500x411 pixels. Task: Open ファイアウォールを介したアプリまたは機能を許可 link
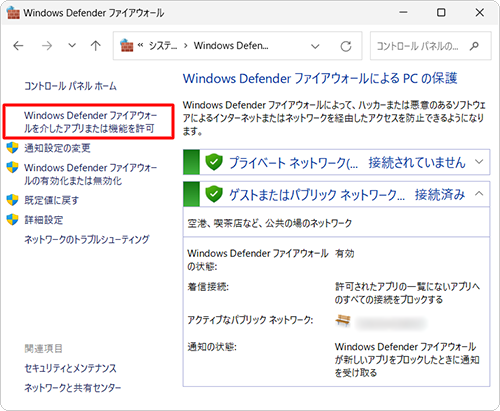click(90, 122)
